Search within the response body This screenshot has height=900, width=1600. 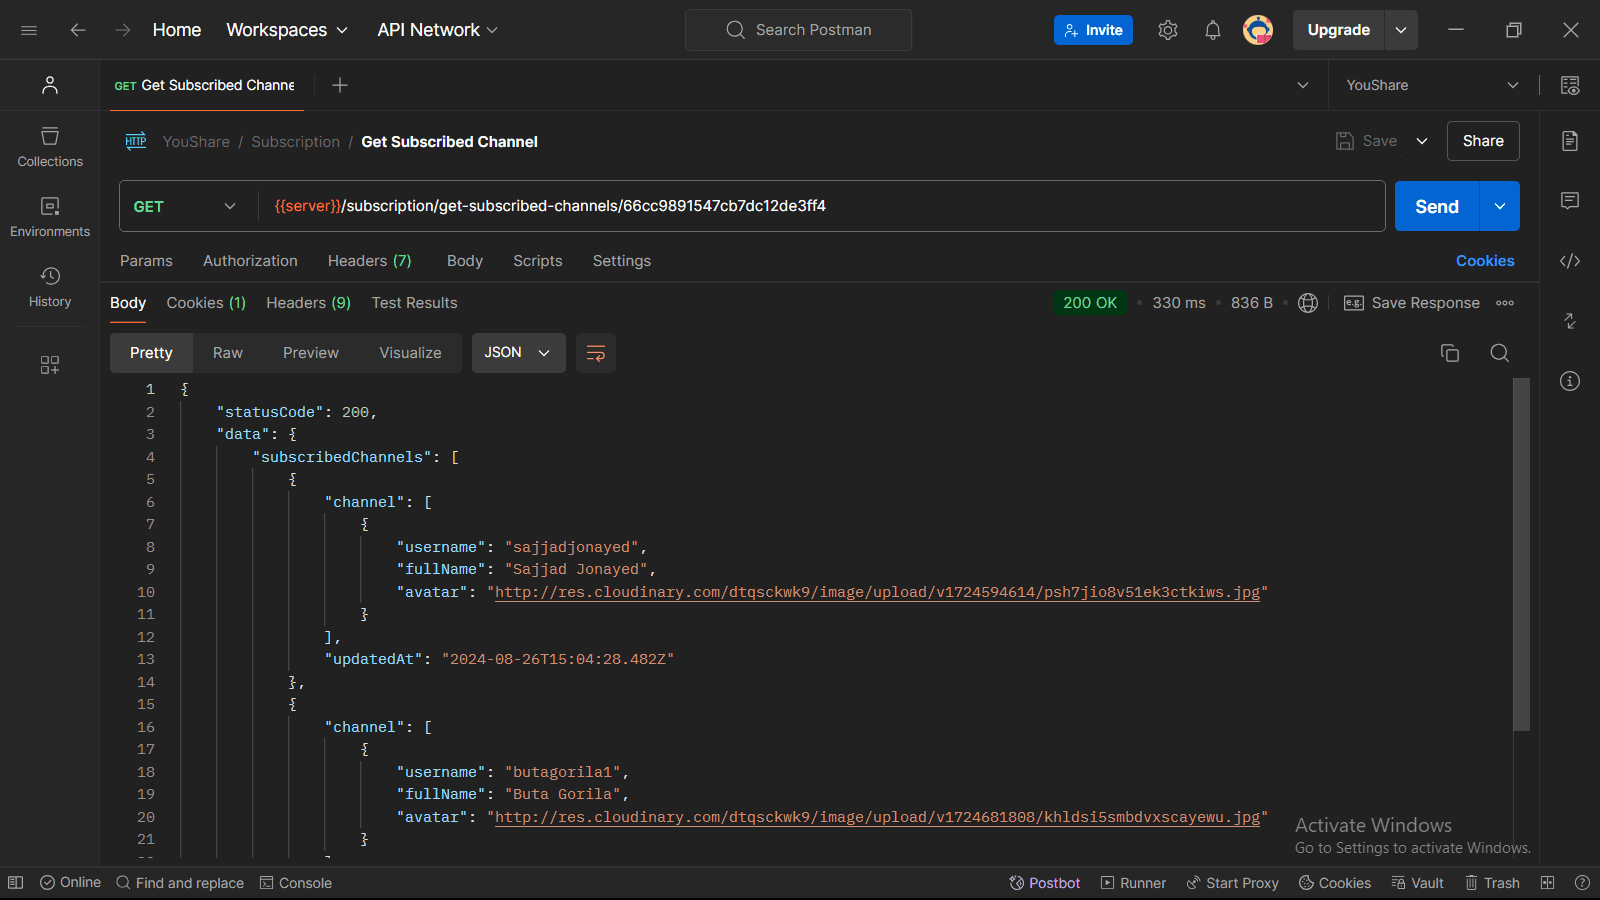(x=1499, y=353)
